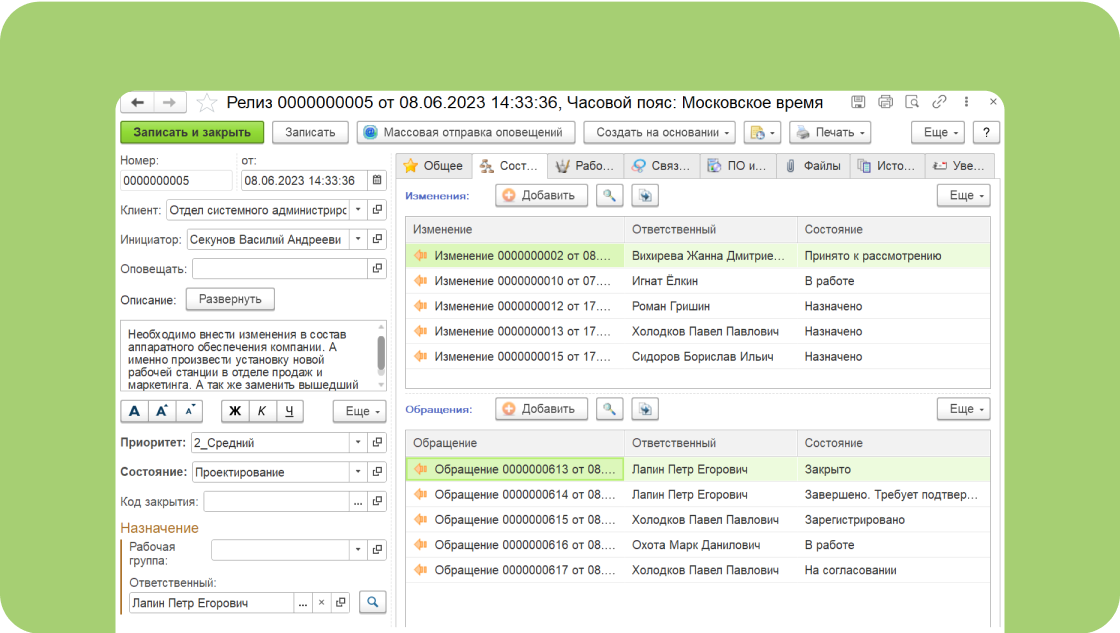Click the Оповещать input field
1120x633 pixels.
tap(280, 269)
